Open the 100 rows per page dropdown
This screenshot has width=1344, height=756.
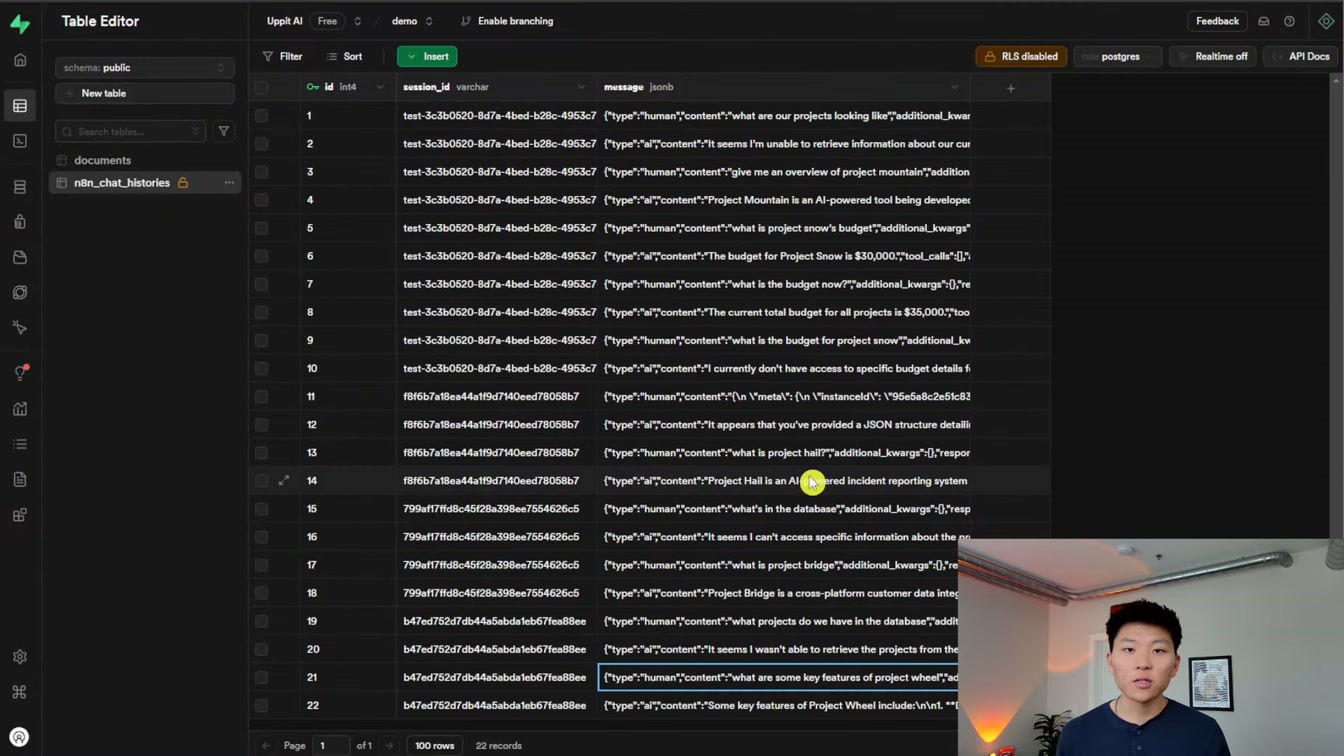point(434,745)
